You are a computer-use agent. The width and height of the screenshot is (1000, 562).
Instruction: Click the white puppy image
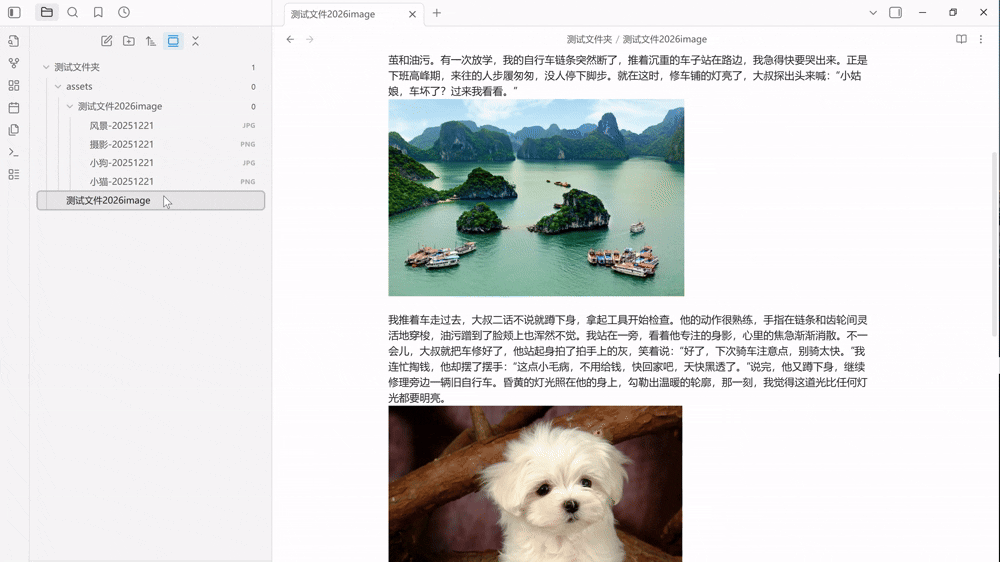[x=535, y=484]
